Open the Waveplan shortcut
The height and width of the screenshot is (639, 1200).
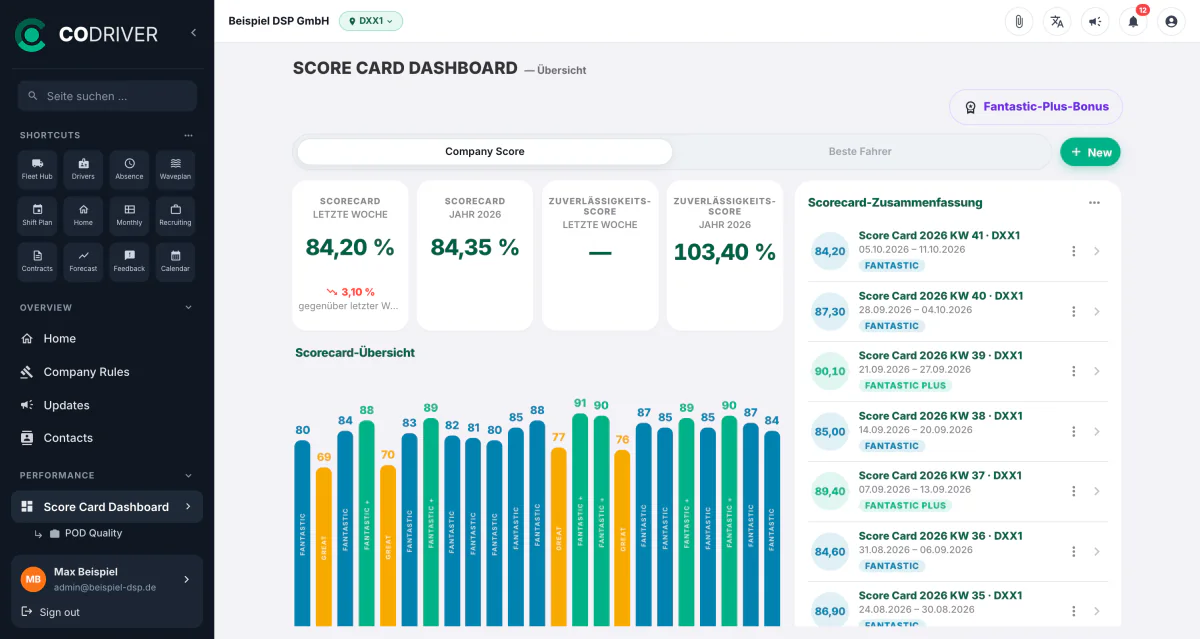click(x=175, y=169)
